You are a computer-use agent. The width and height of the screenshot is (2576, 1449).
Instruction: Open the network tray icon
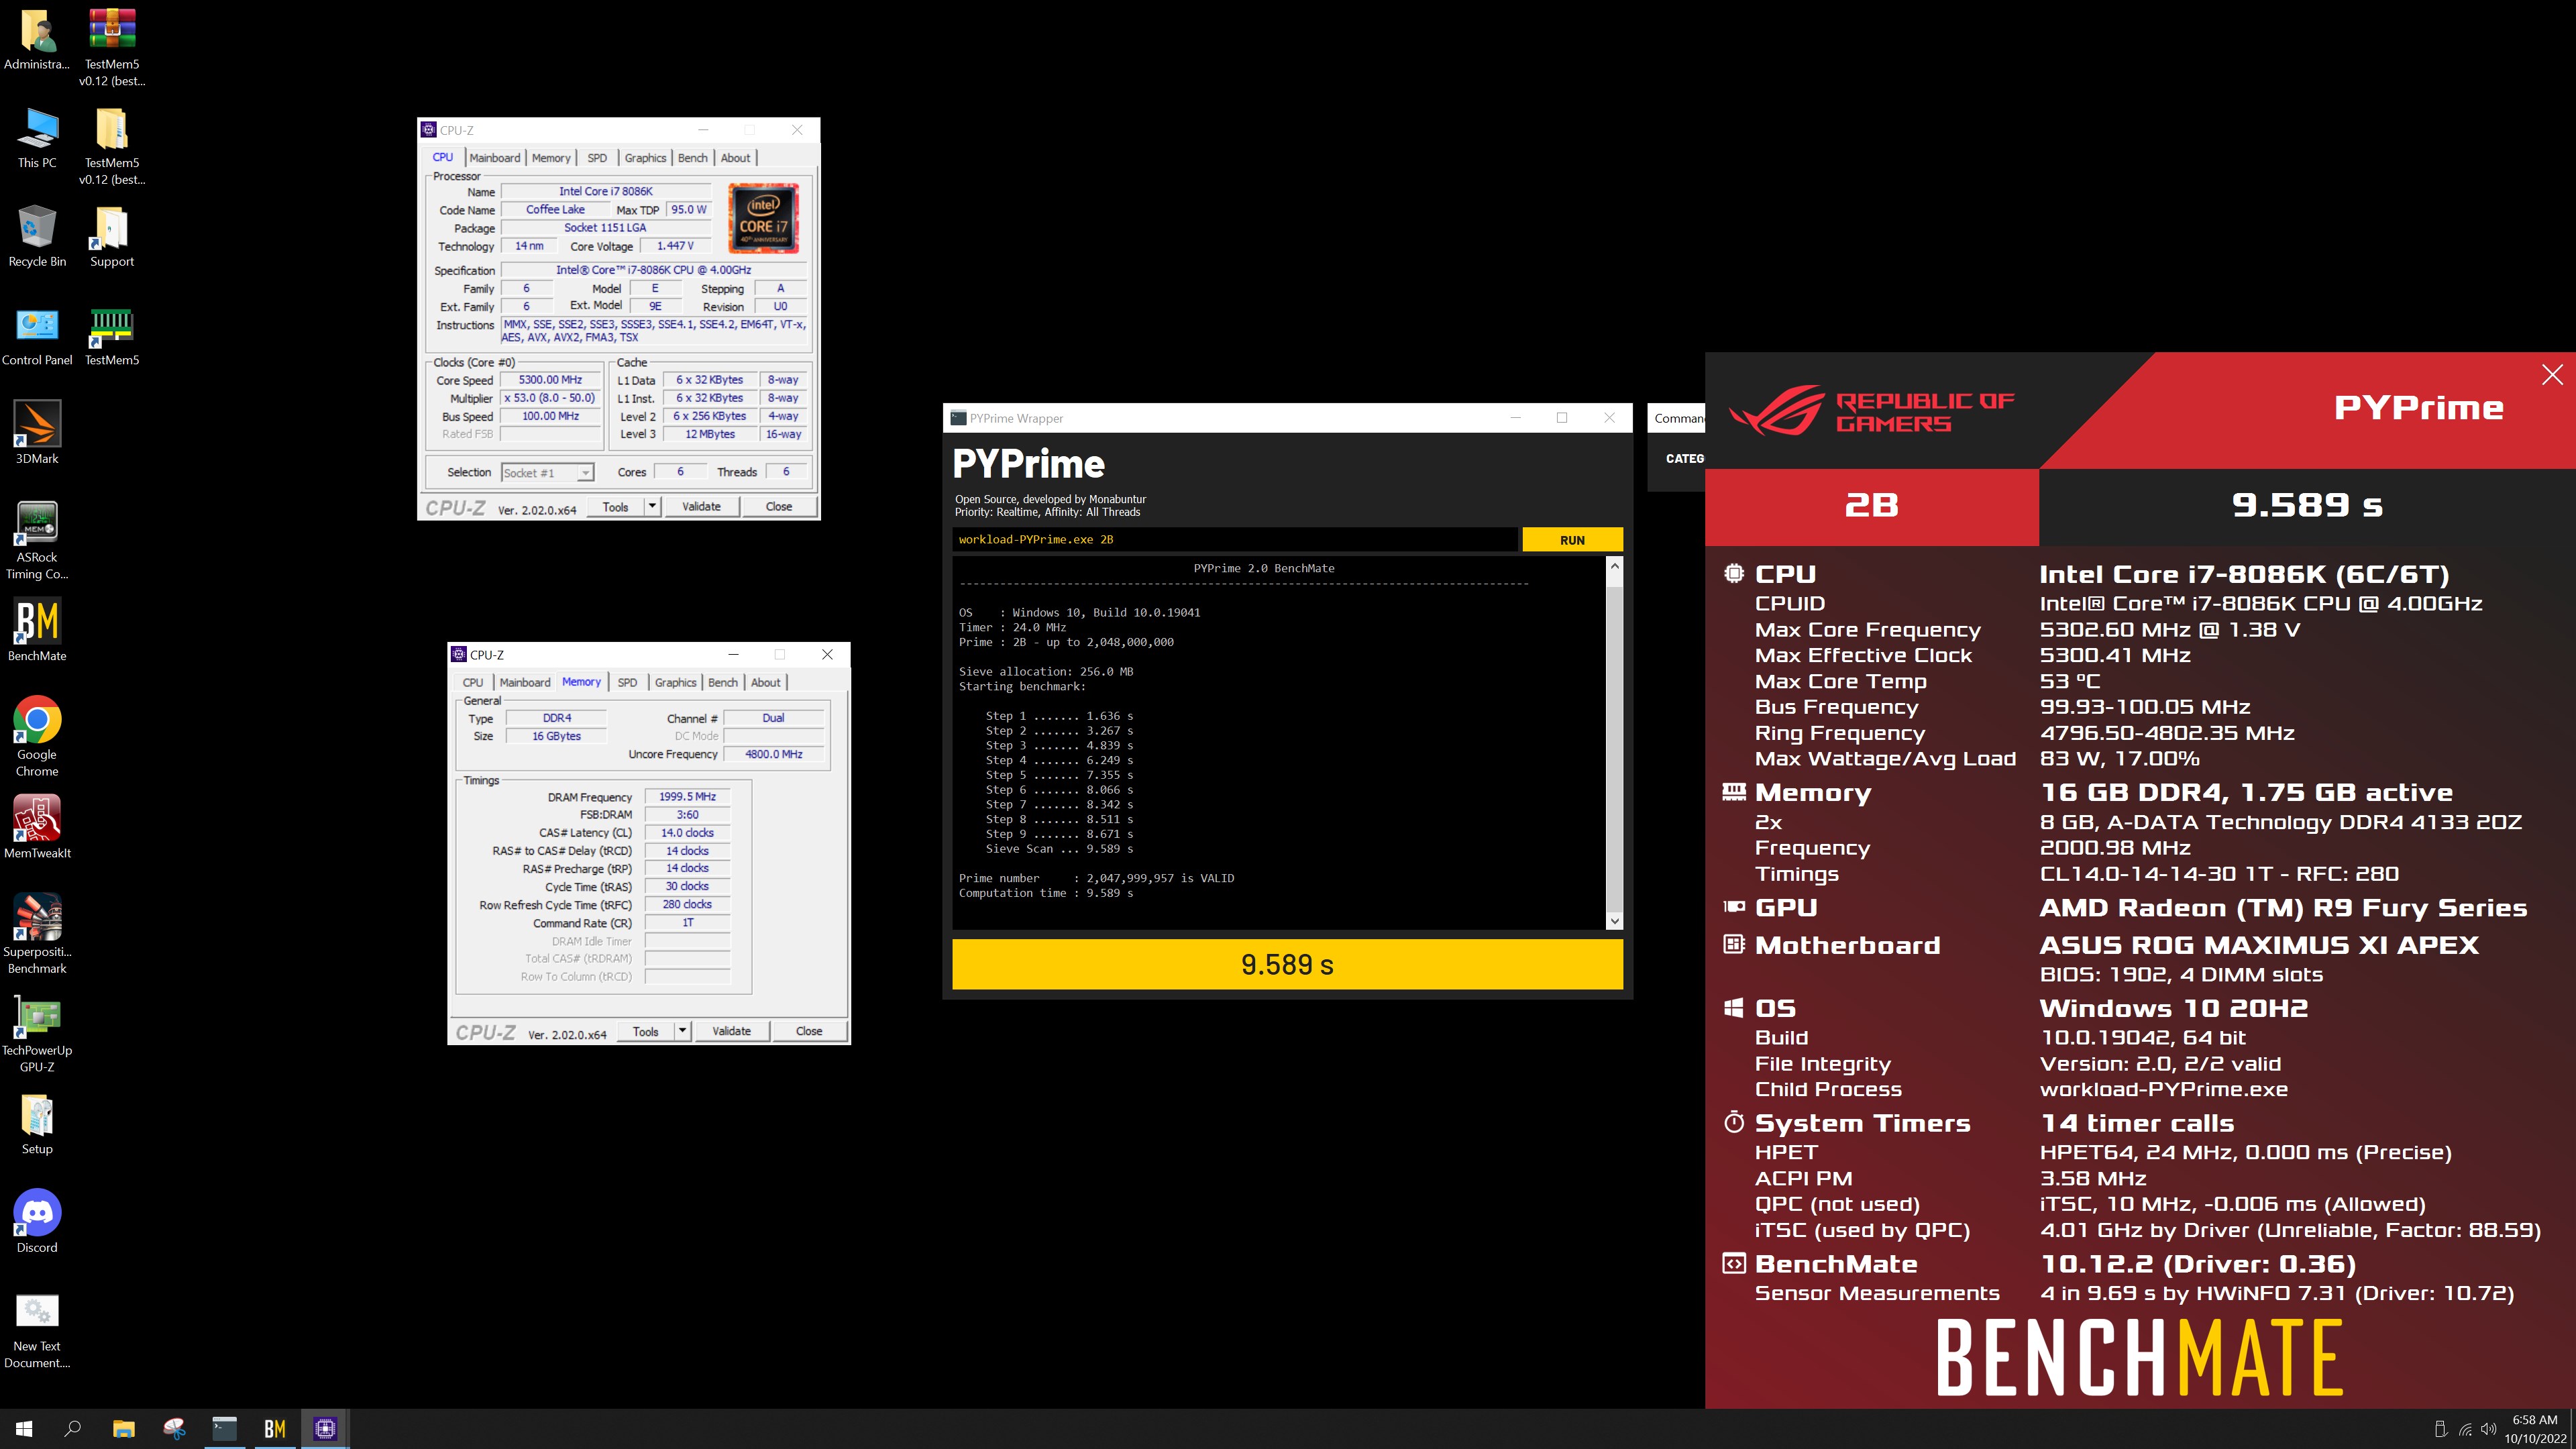coord(2465,1429)
